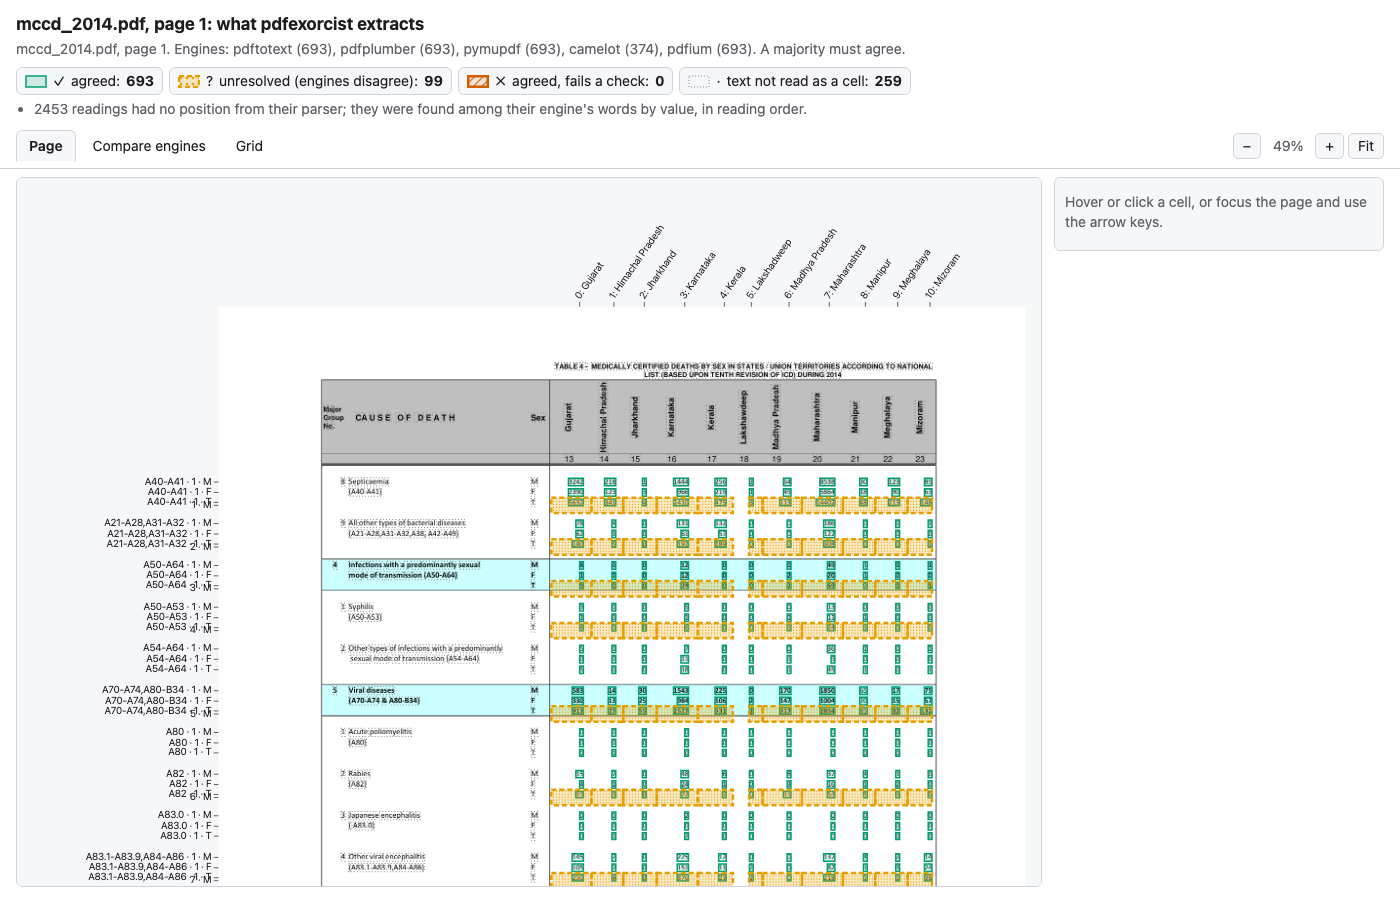Toggle the 'agreed, fails a check: 0' chip
The width and height of the screenshot is (1400, 900).
tap(566, 81)
